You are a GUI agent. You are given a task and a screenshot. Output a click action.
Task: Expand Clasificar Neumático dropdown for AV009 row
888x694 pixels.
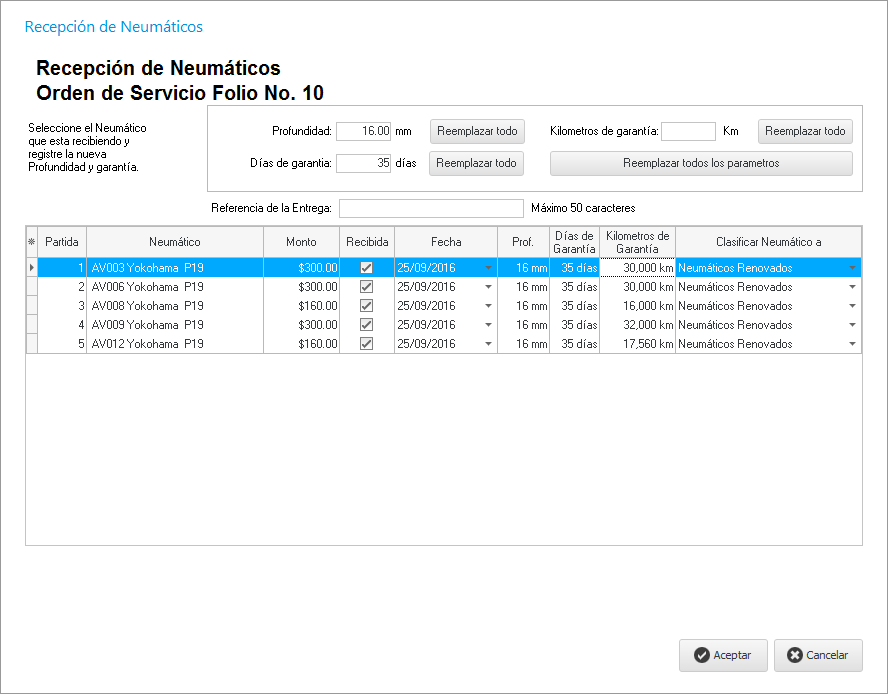click(852, 325)
